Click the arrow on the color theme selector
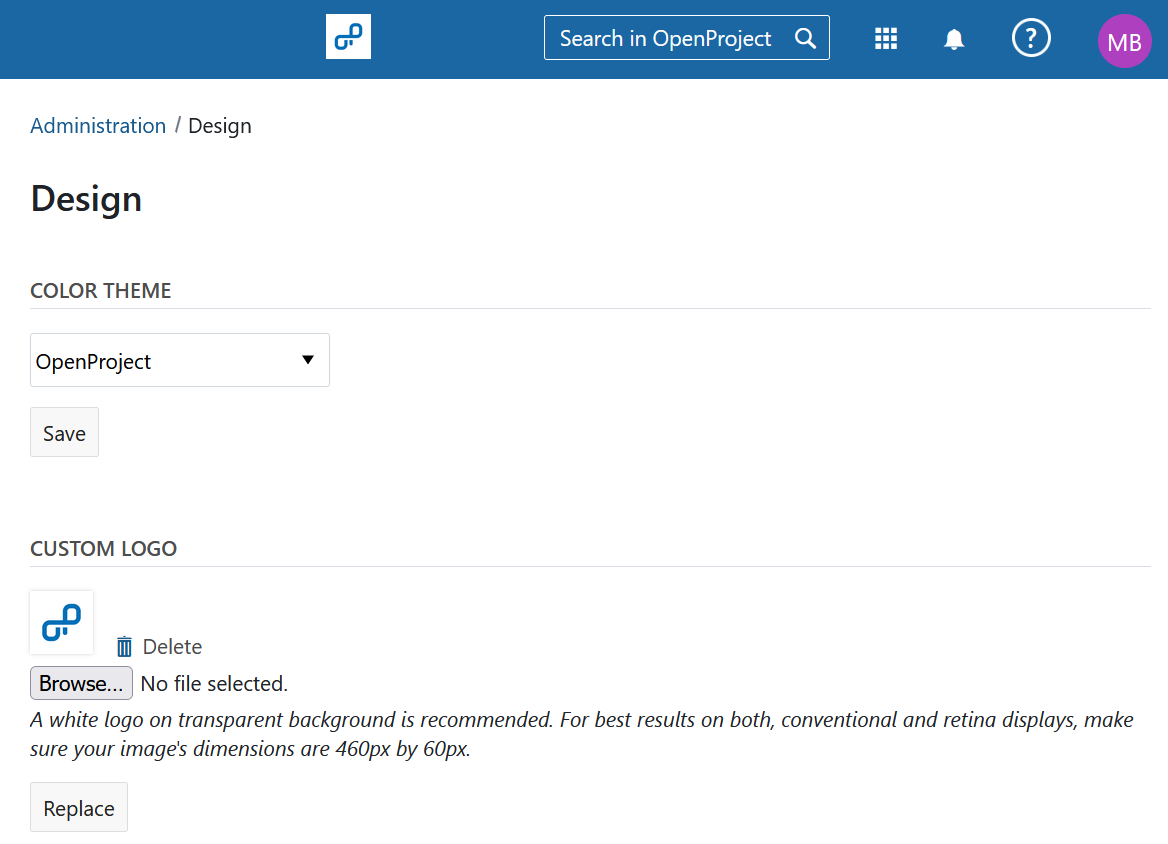1168x844 pixels. tap(308, 360)
